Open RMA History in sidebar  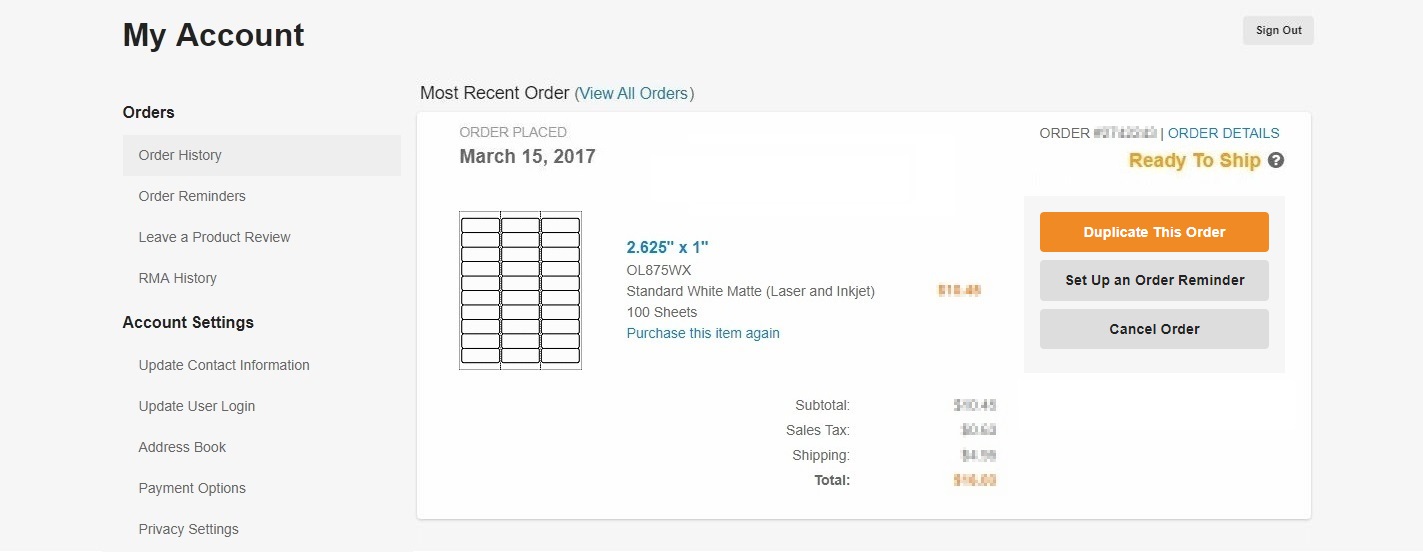pos(177,278)
